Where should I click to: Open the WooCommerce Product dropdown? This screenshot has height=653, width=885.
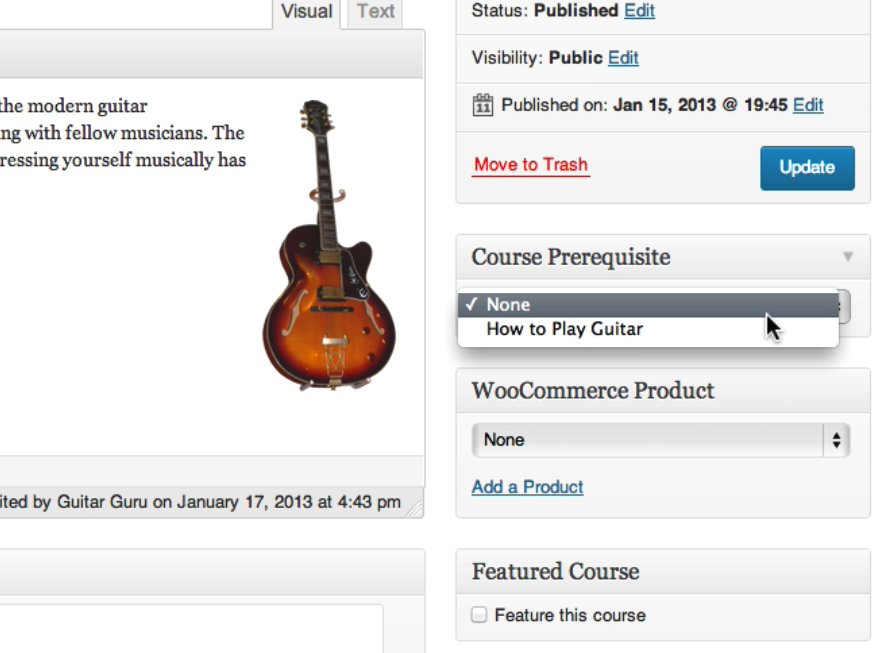coord(660,439)
